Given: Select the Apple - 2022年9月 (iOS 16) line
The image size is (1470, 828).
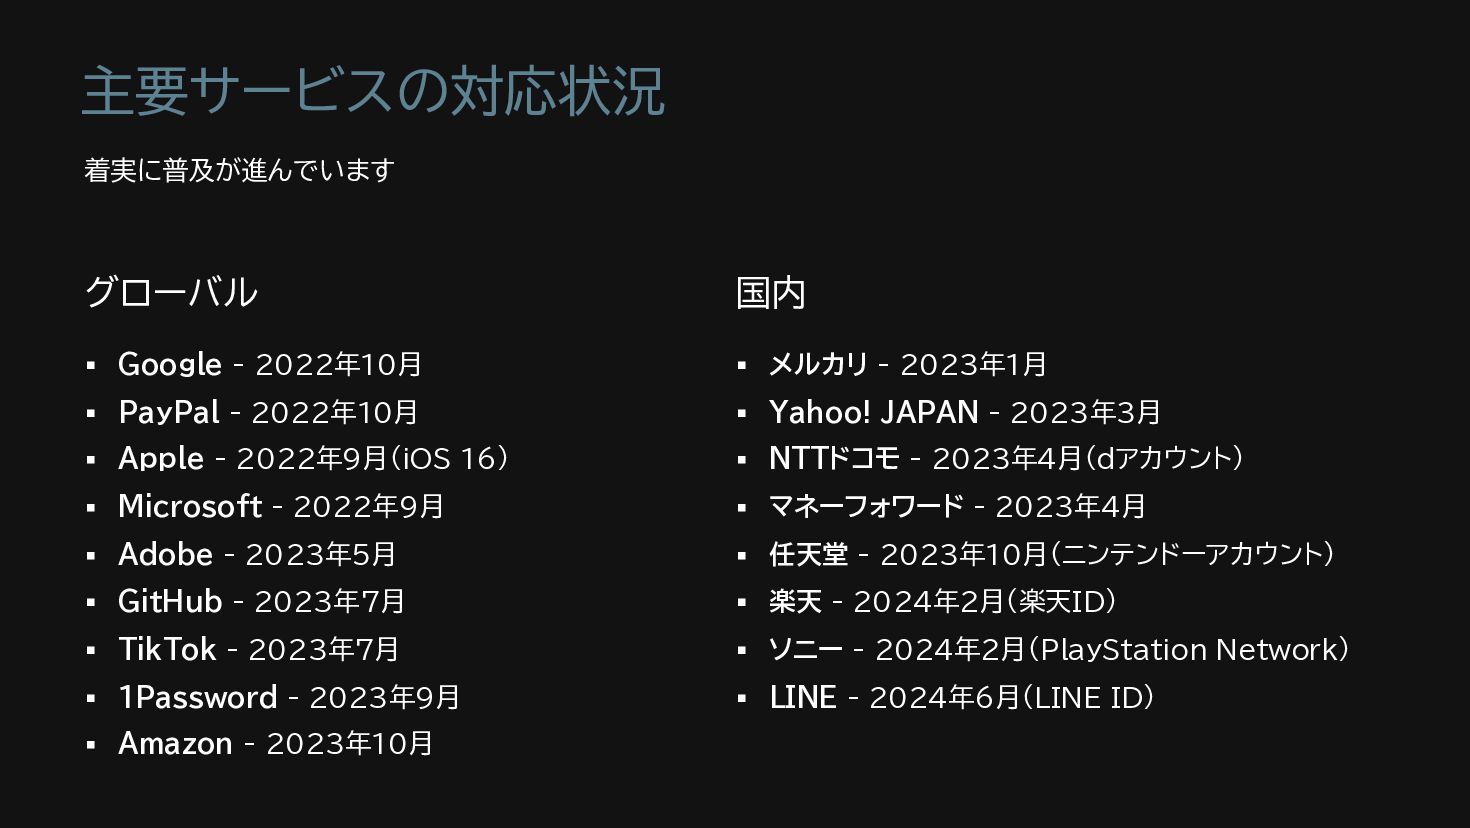Looking at the screenshot, I should pyautogui.click(x=313, y=458).
